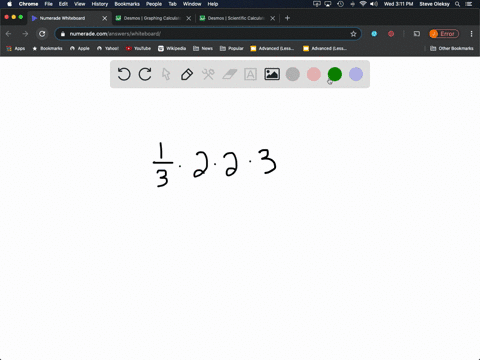Open the Apple system menu
The width and height of the screenshot is (480, 360).
click(x=9, y=4)
